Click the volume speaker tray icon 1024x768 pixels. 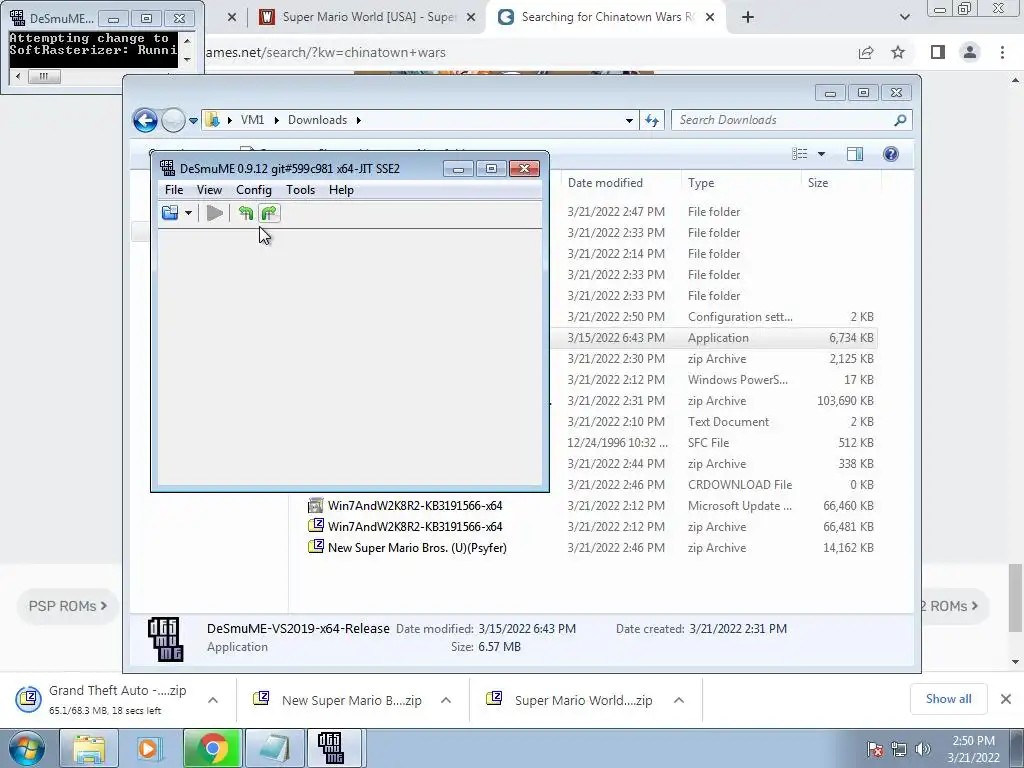coord(923,749)
